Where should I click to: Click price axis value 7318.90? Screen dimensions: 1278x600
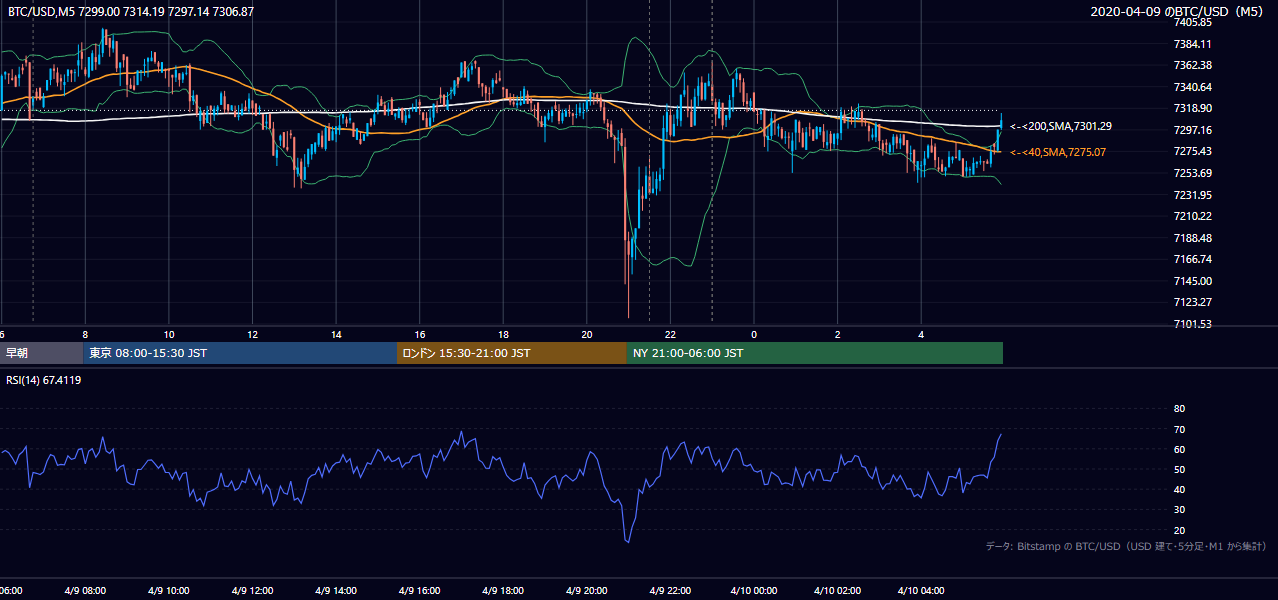1193,108
